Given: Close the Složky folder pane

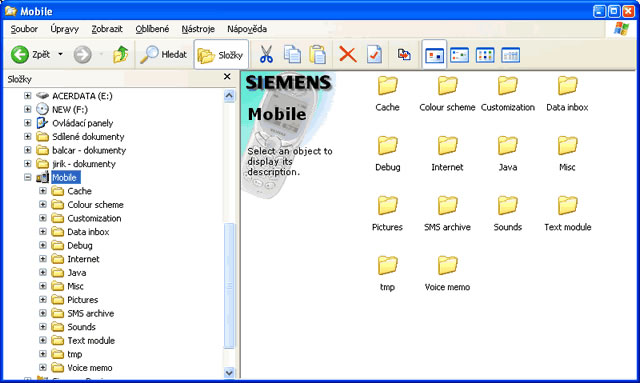Looking at the screenshot, I should (x=227, y=77).
